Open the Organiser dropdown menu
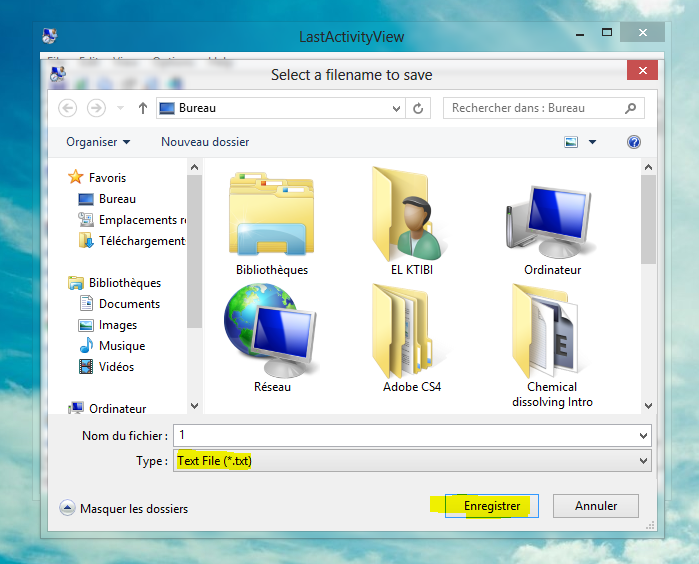Image resolution: width=699 pixels, height=564 pixels. 98,142
